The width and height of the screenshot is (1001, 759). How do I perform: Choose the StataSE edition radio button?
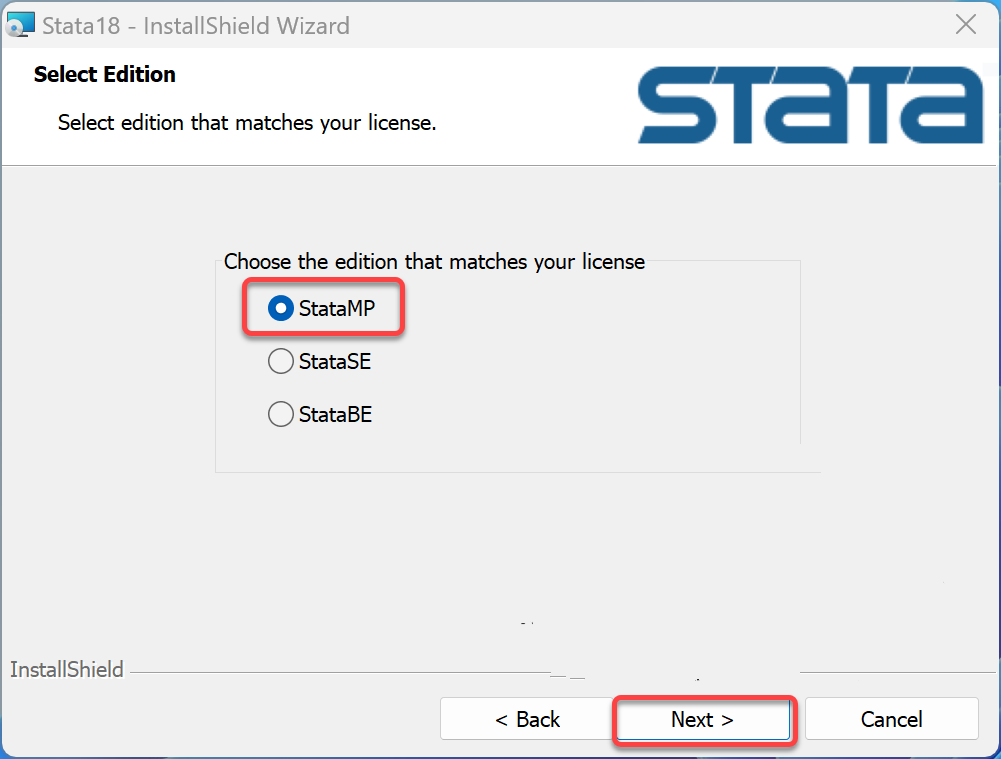(280, 361)
